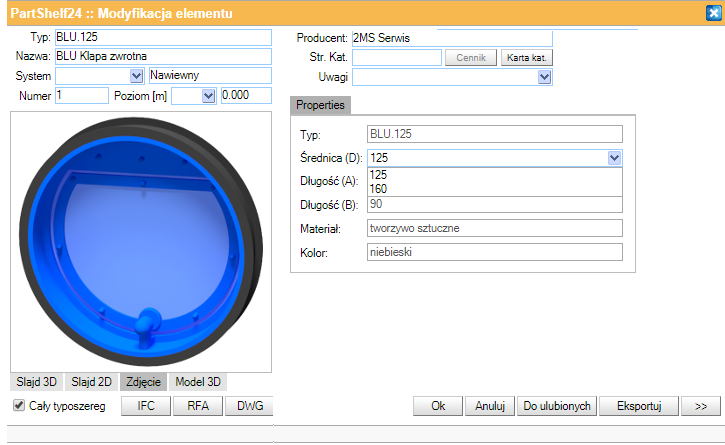Open the System dropdown list
Image resolution: width=725 pixels, height=445 pixels.
click(136, 76)
